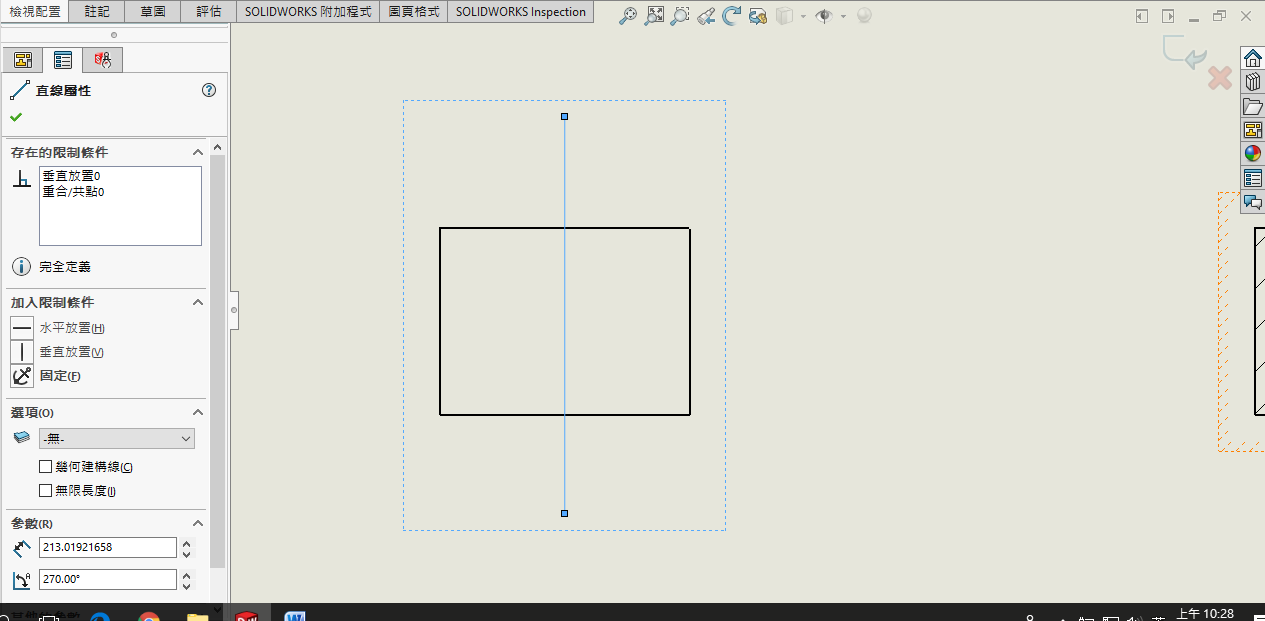
Task: Open the 檢視配置 ribbon tab
Action: click(x=35, y=12)
